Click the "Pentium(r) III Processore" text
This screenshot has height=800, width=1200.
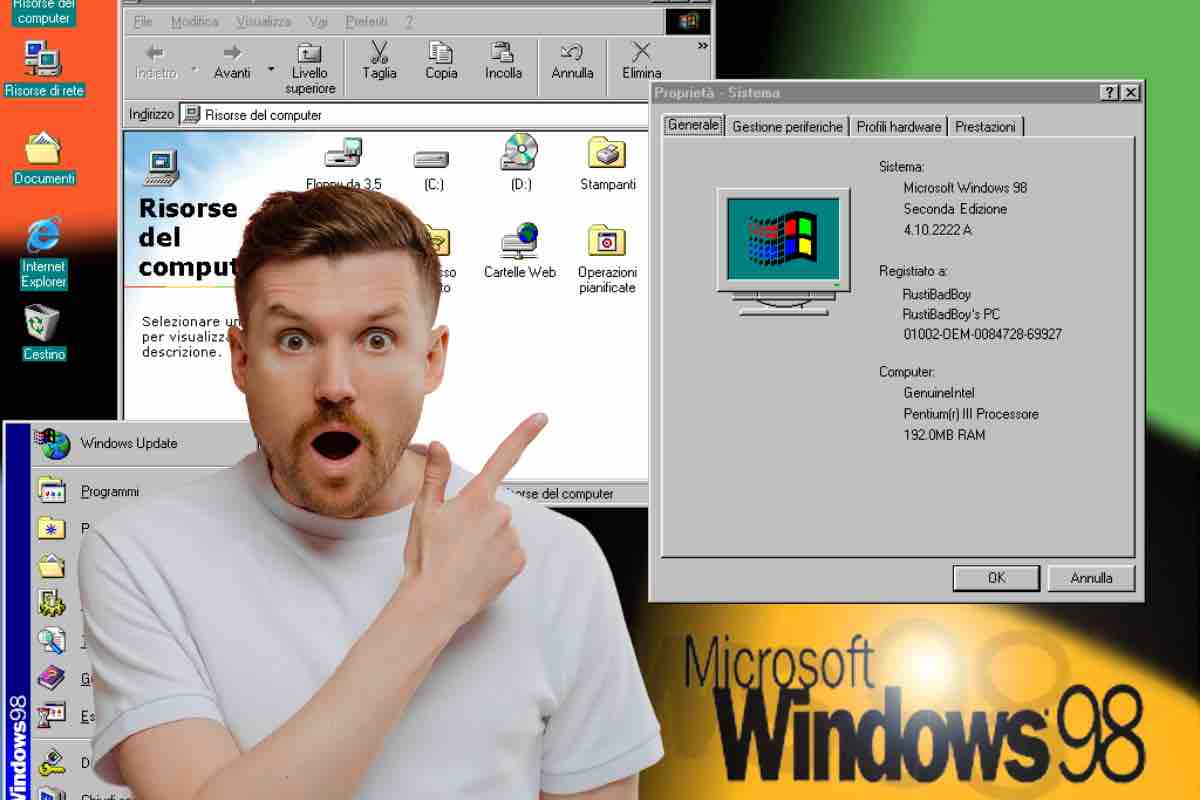click(971, 414)
